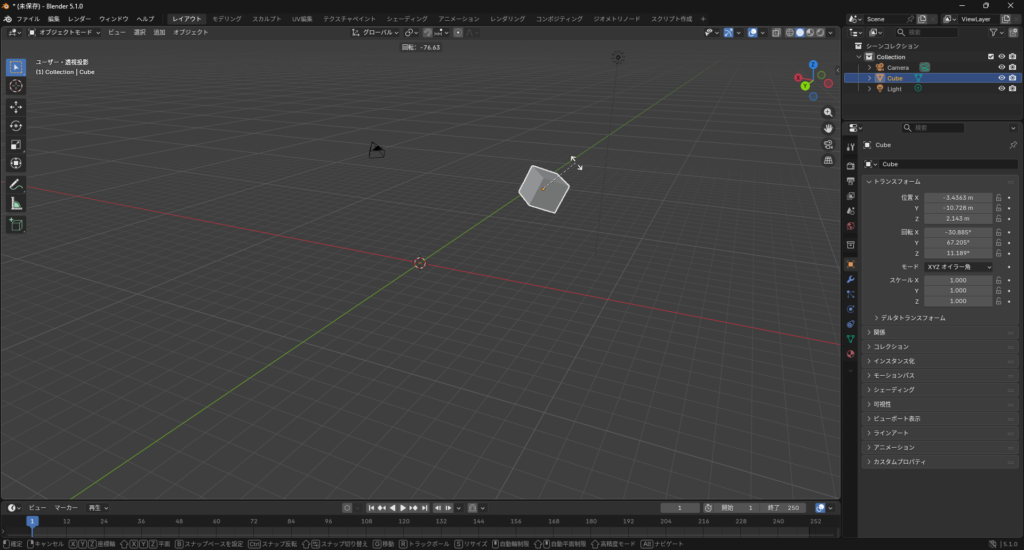The width and height of the screenshot is (1024, 550).
Task: Expand the Camera item in outliner
Action: click(x=869, y=67)
